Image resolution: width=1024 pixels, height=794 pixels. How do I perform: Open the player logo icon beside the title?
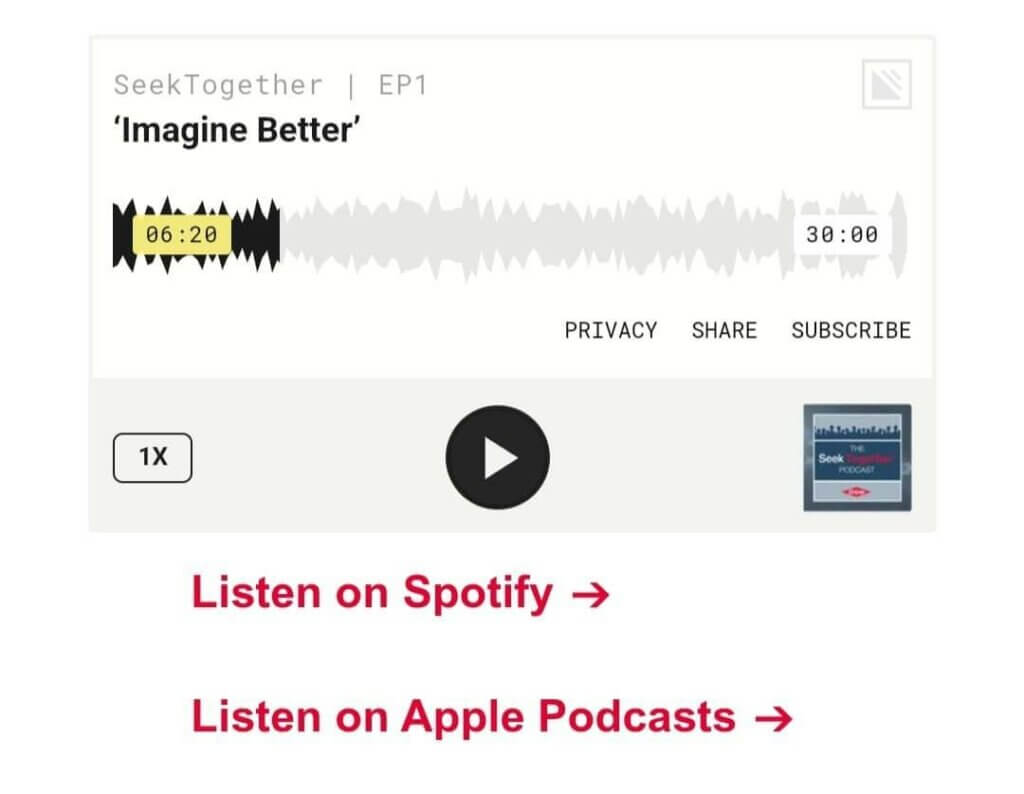(886, 84)
